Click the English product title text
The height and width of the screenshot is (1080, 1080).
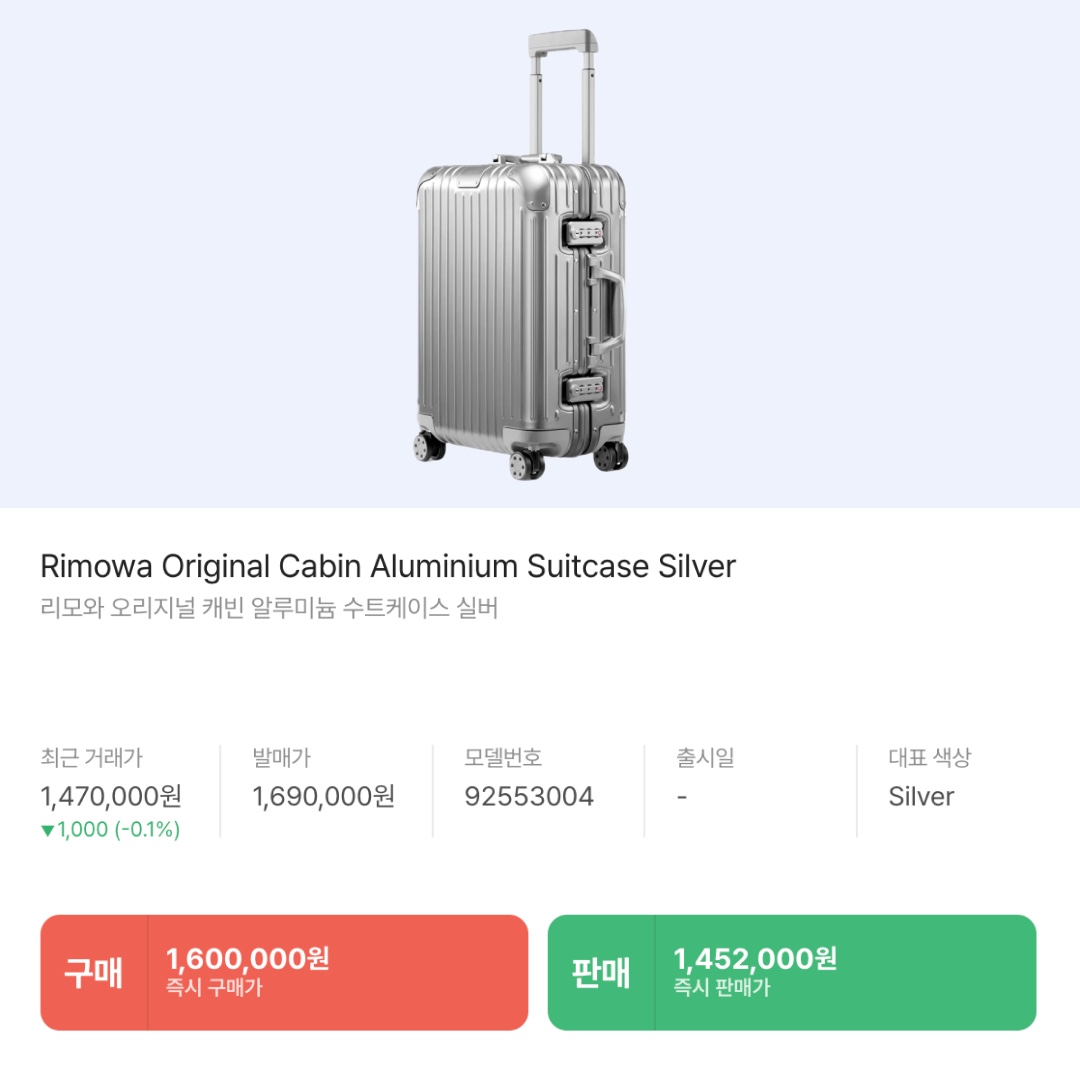point(388,566)
